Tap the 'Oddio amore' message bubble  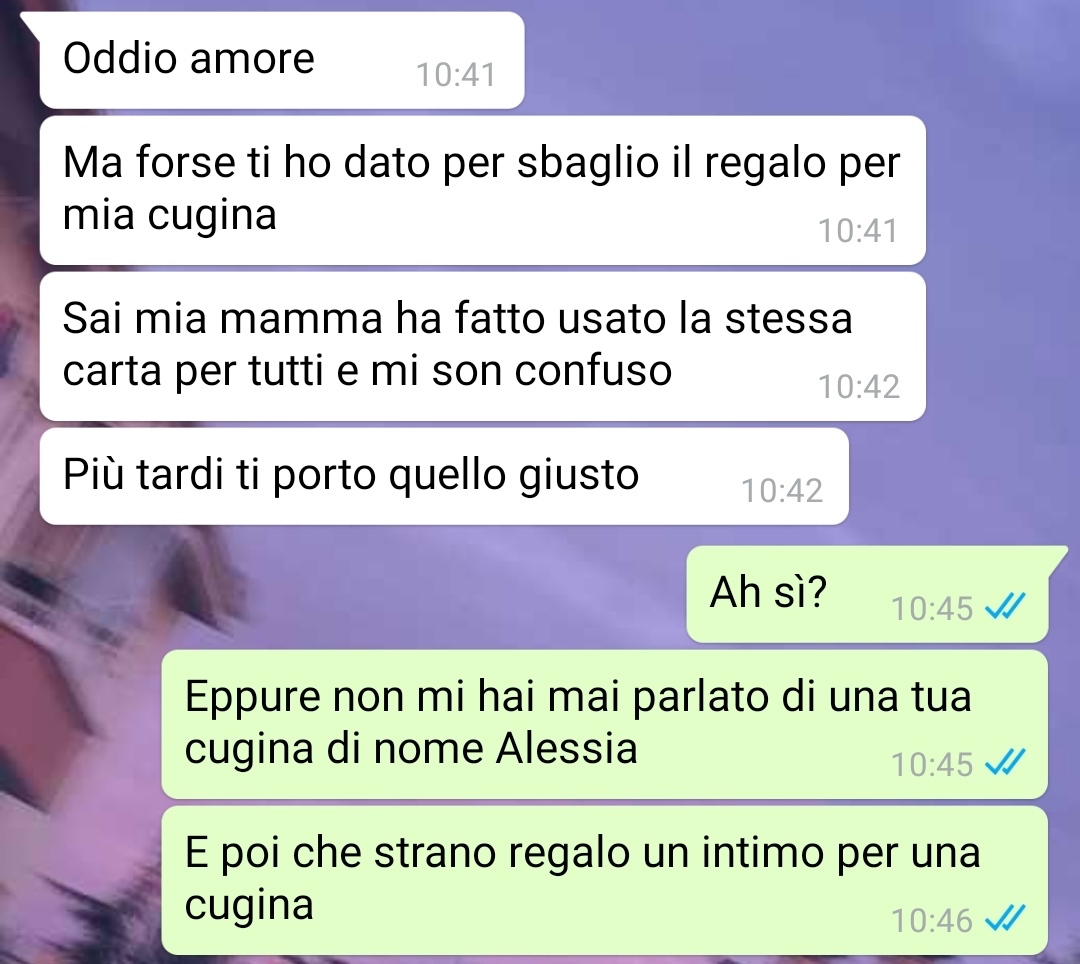click(282, 60)
